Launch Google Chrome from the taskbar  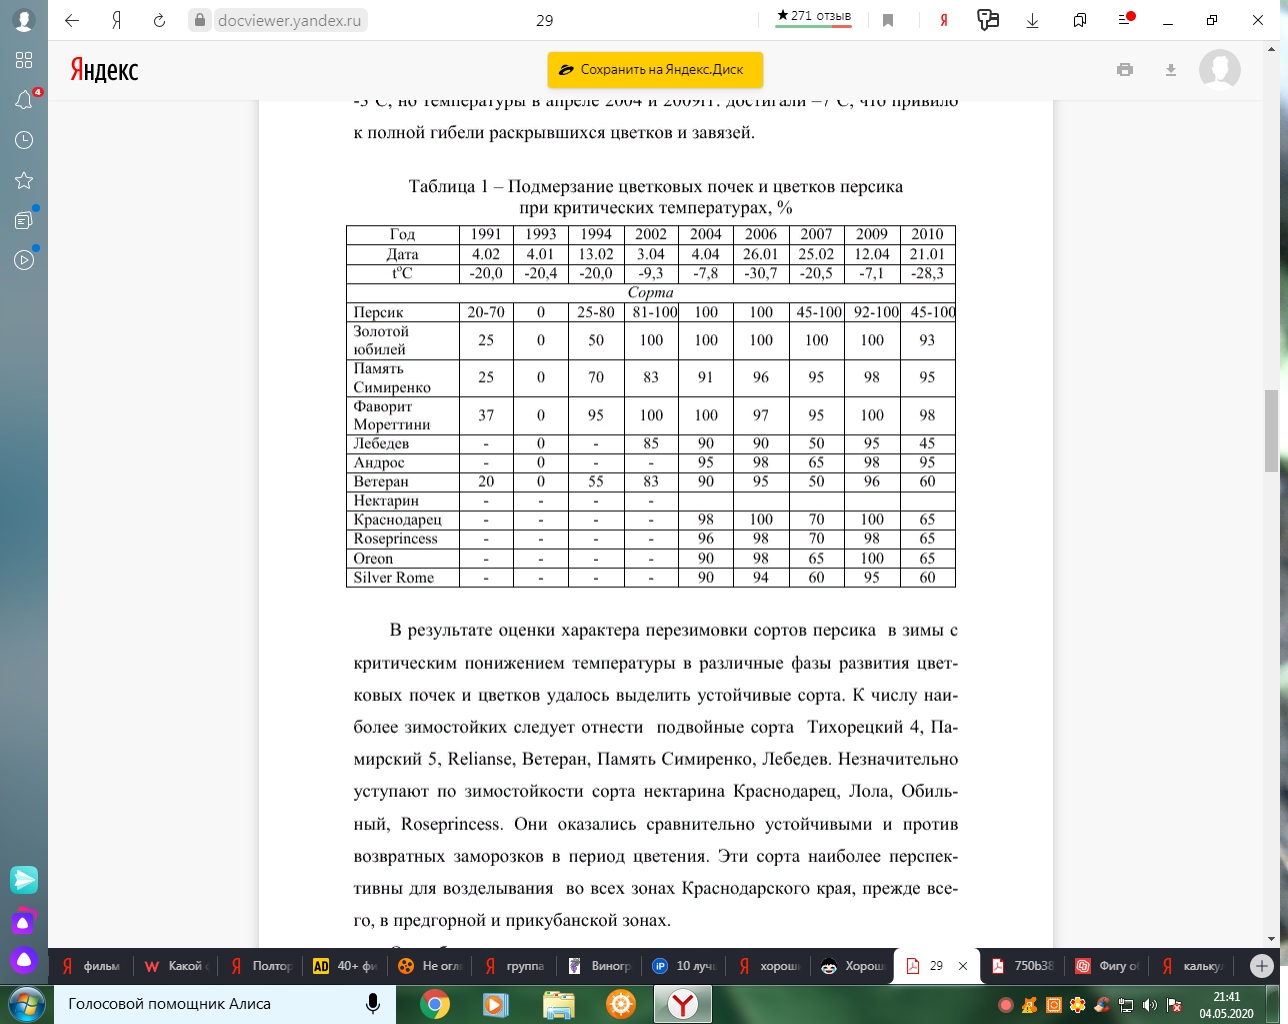(x=434, y=1004)
